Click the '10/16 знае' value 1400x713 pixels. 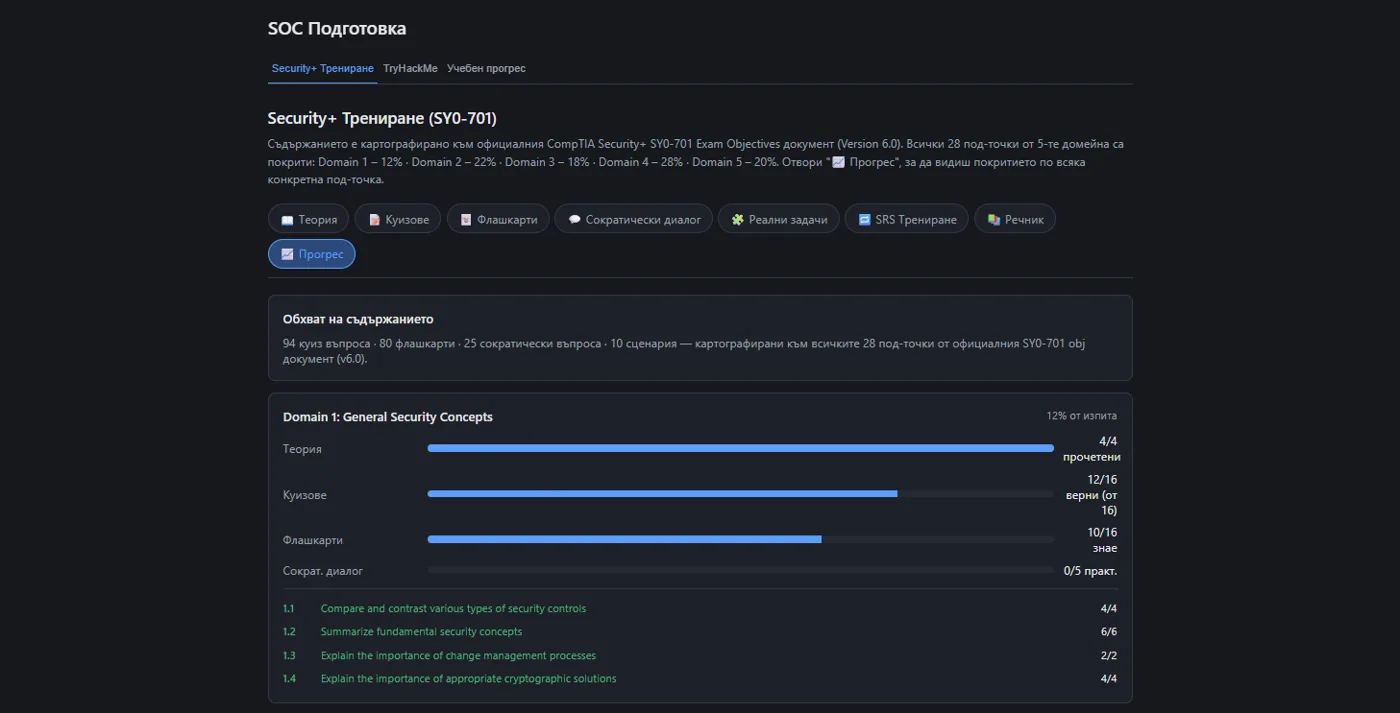pos(1102,540)
